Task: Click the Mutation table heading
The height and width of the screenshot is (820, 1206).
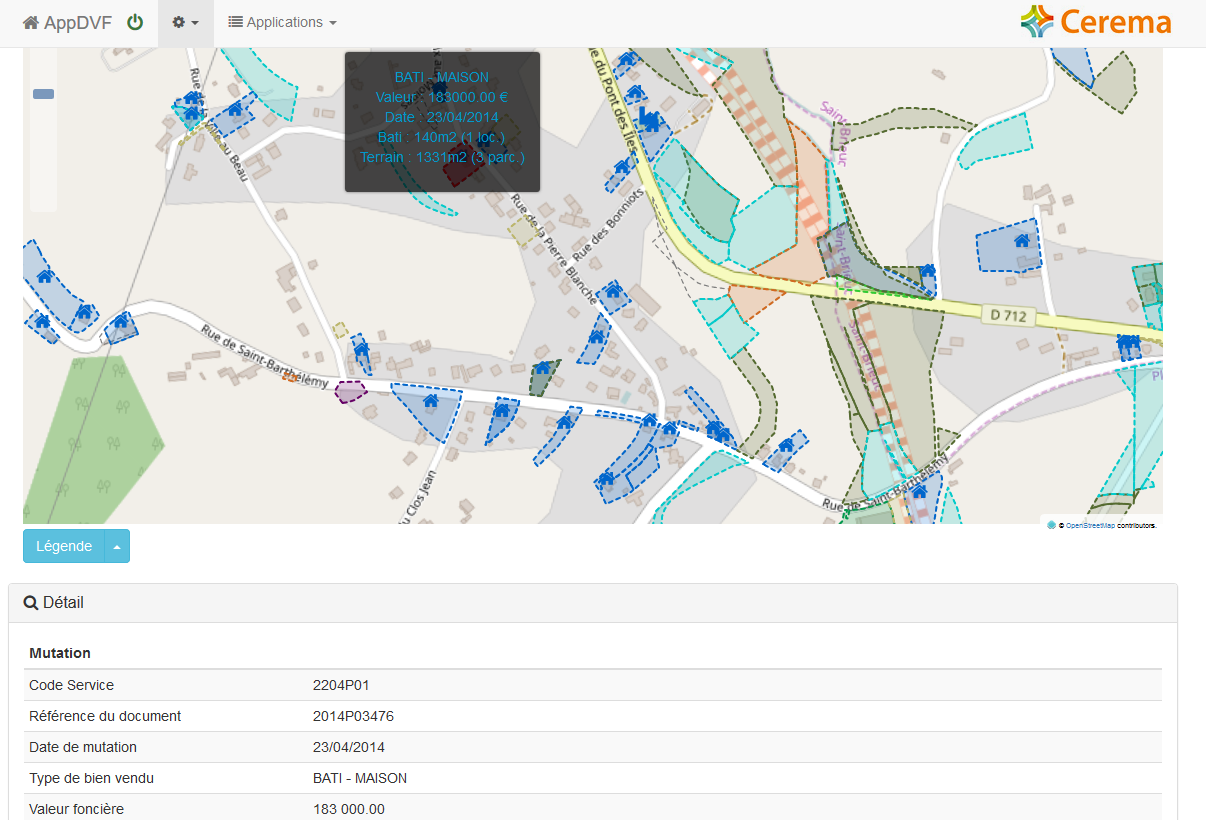Action: pos(60,653)
